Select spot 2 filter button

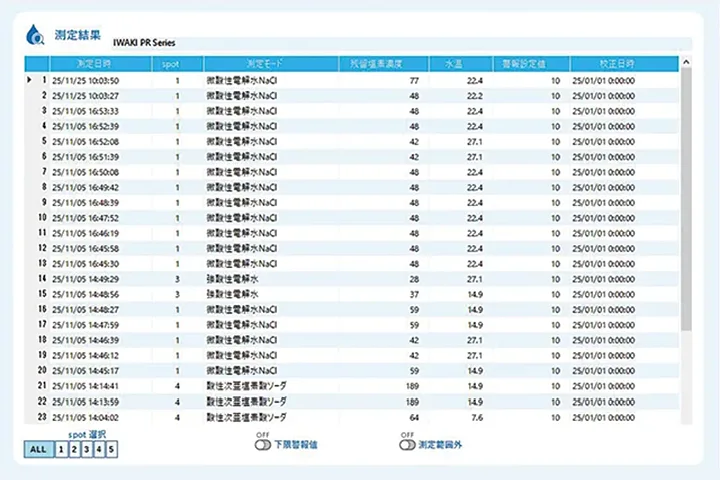click(x=73, y=450)
